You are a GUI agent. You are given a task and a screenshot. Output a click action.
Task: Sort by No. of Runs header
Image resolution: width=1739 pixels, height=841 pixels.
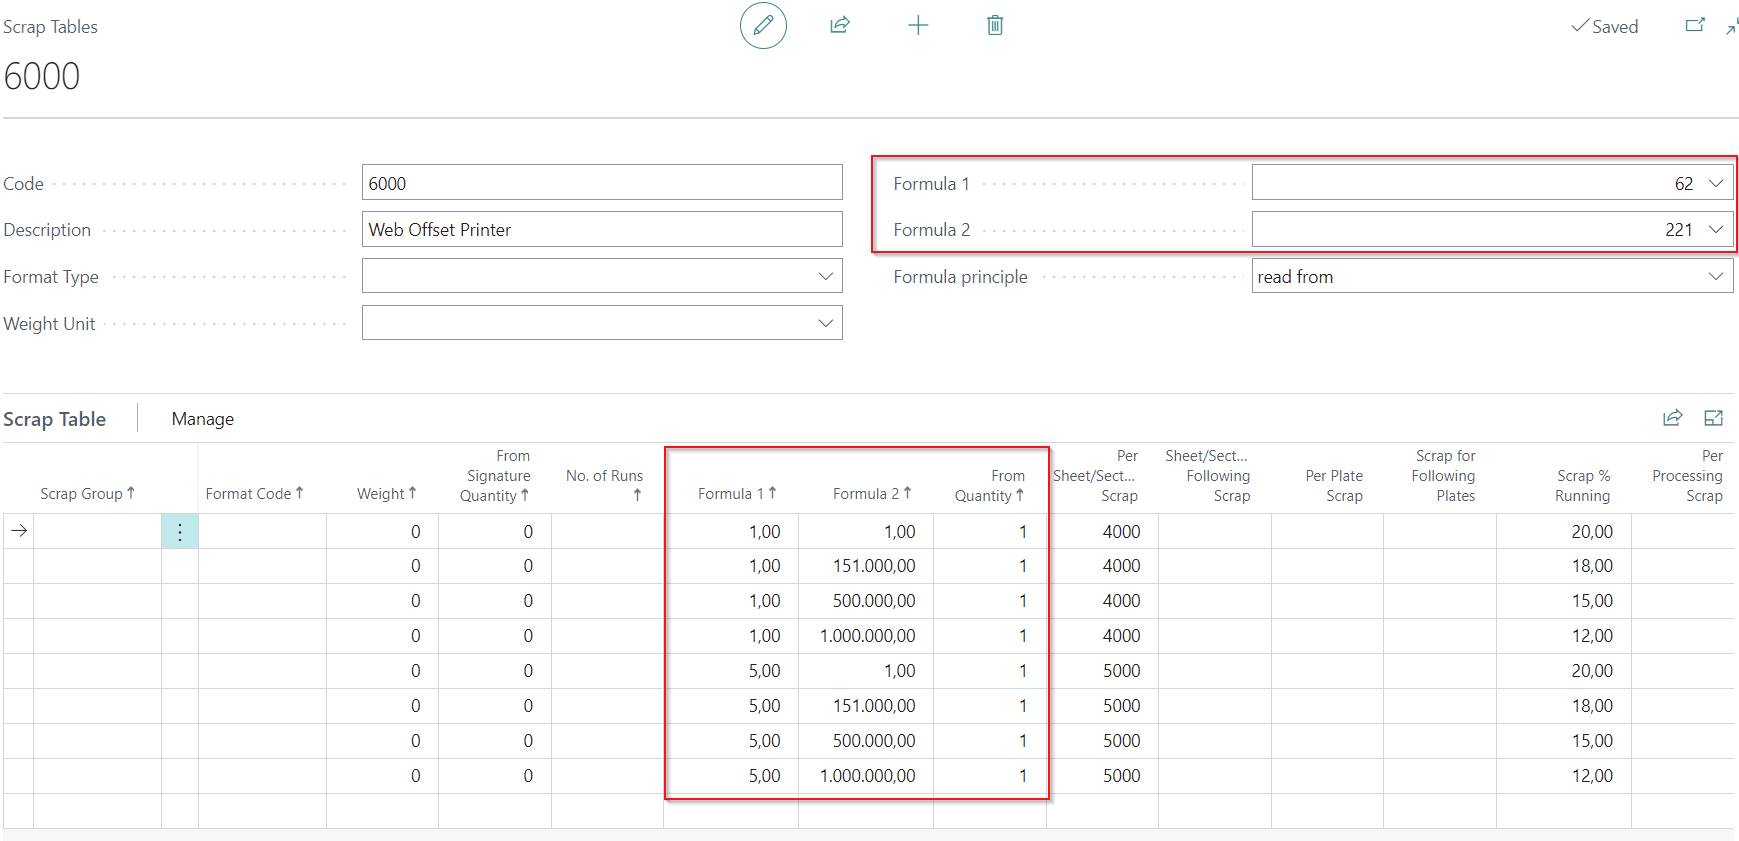(x=604, y=484)
